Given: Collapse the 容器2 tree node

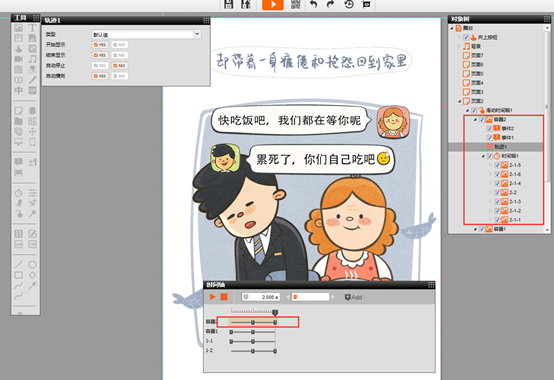Looking at the screenshot, I should click(x=475, y=120).
